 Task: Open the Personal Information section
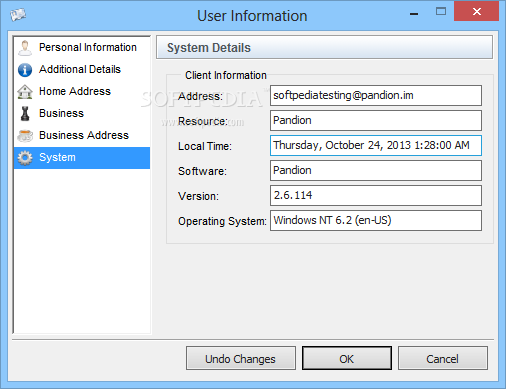[82, 47]
